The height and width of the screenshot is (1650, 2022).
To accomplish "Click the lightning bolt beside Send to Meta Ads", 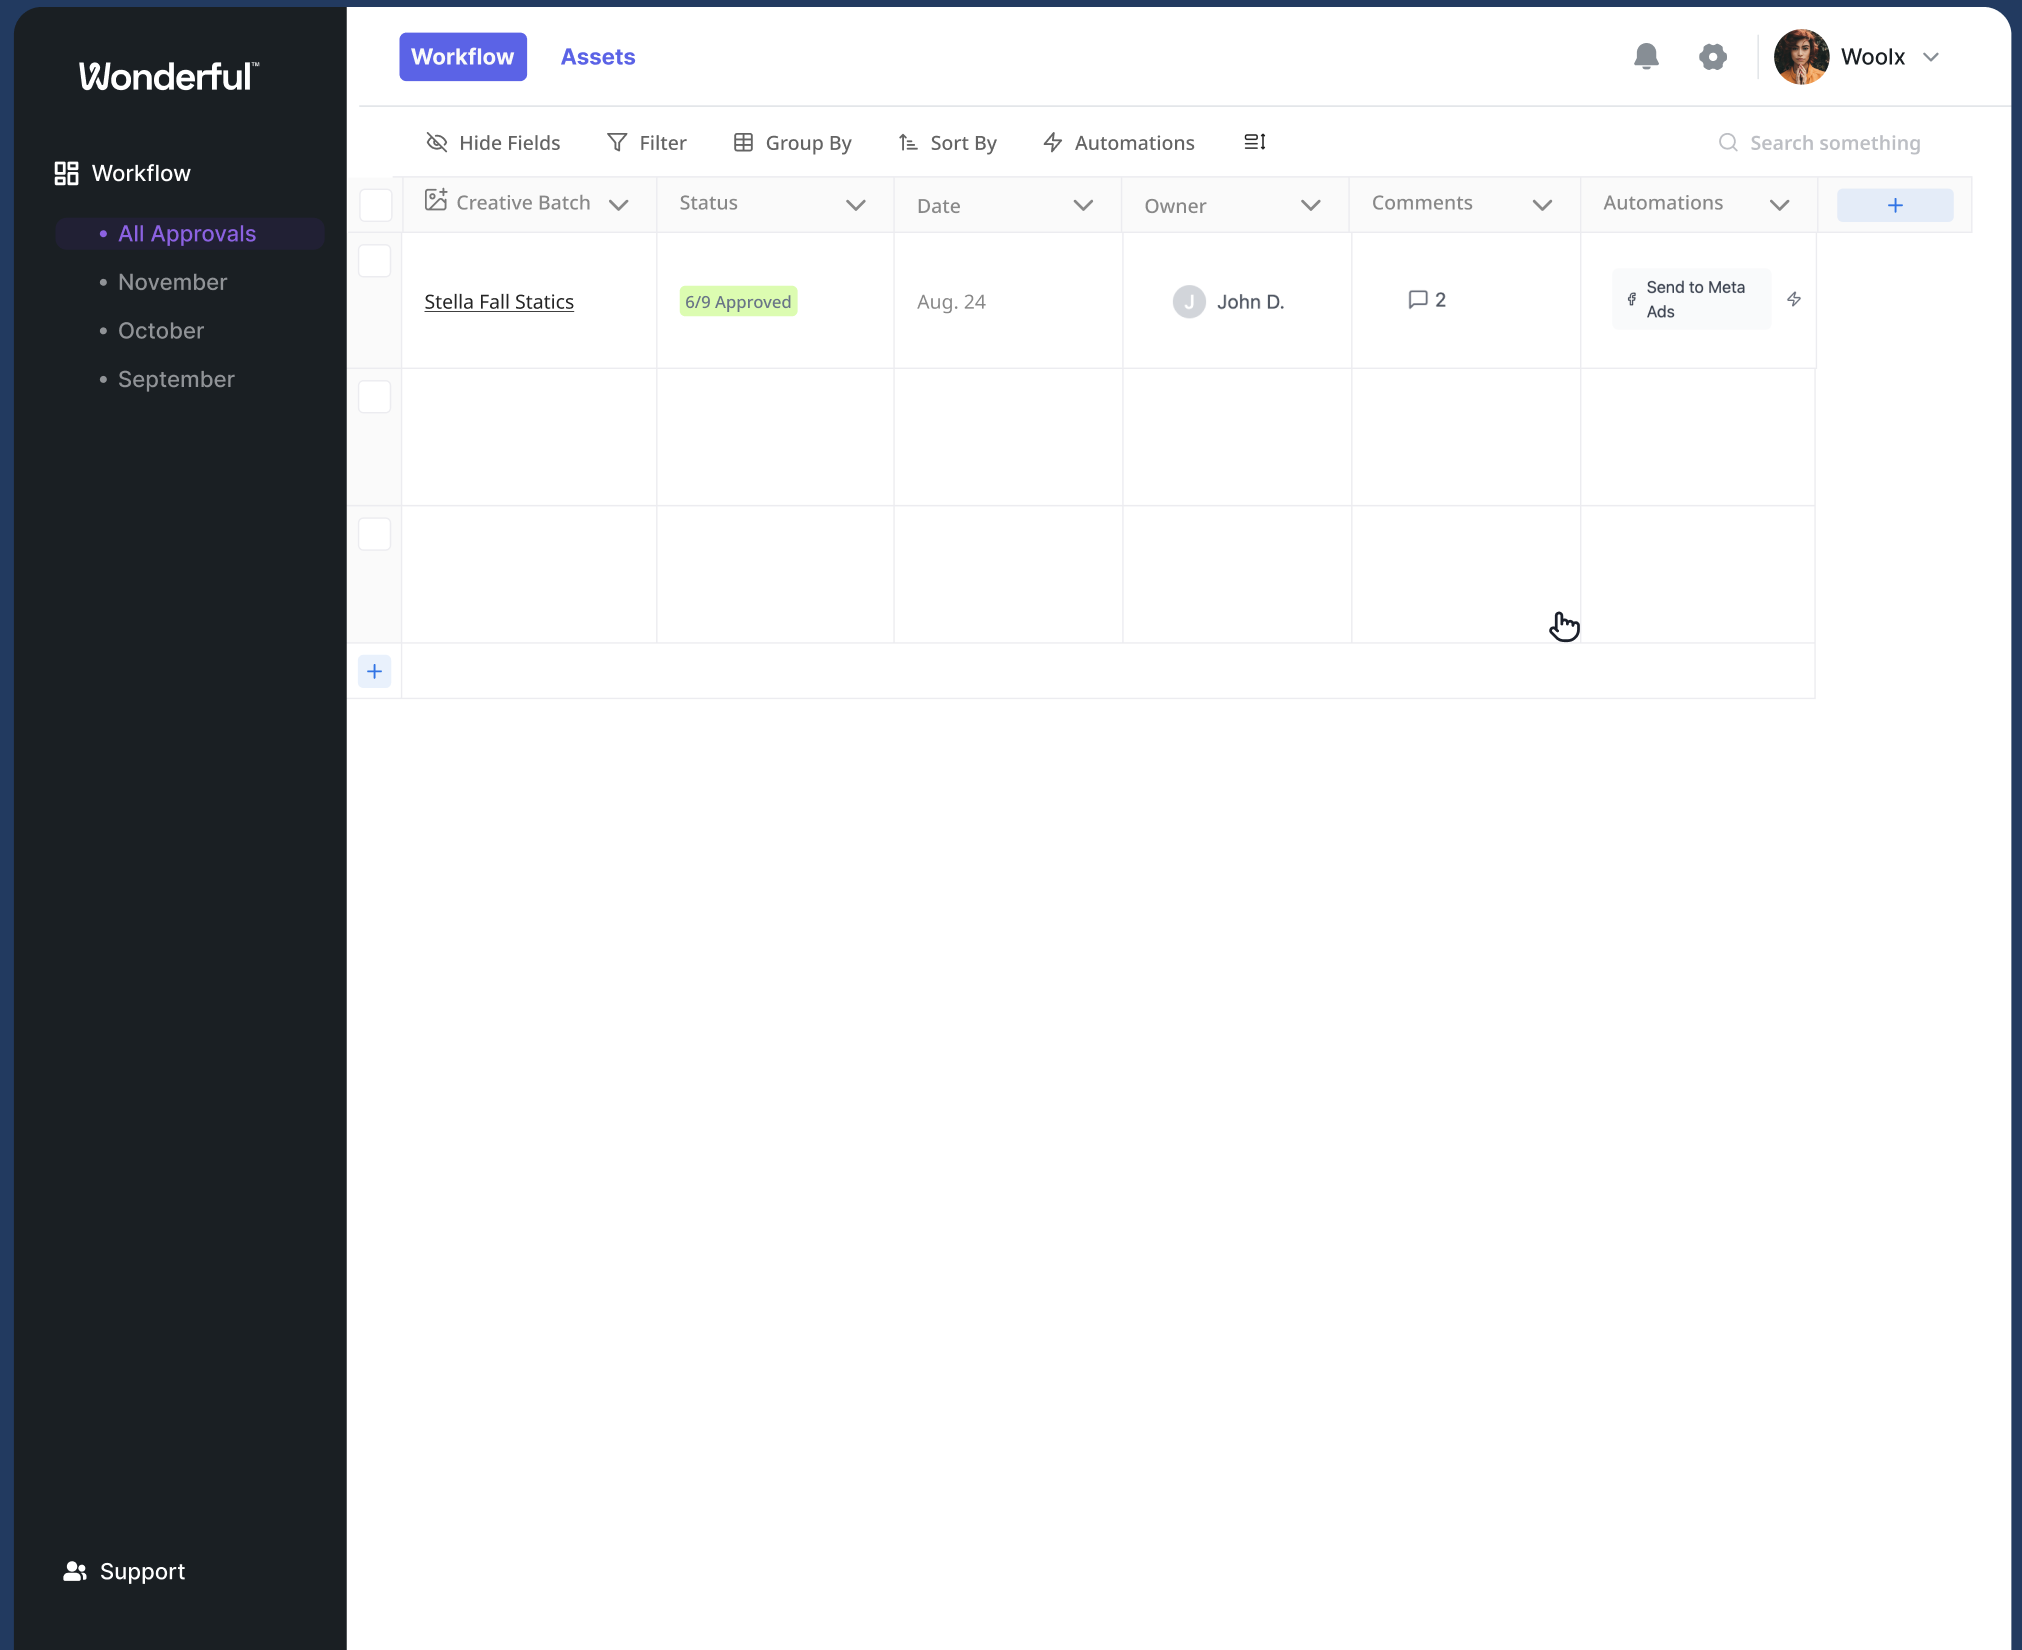I will pos(1794,299).
